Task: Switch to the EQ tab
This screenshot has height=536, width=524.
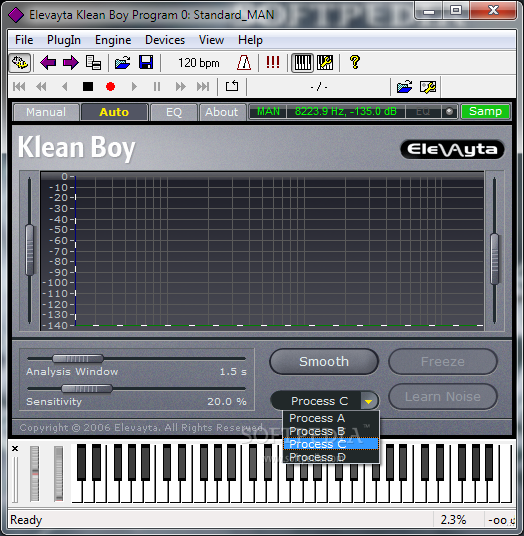Action: [174, 112]
